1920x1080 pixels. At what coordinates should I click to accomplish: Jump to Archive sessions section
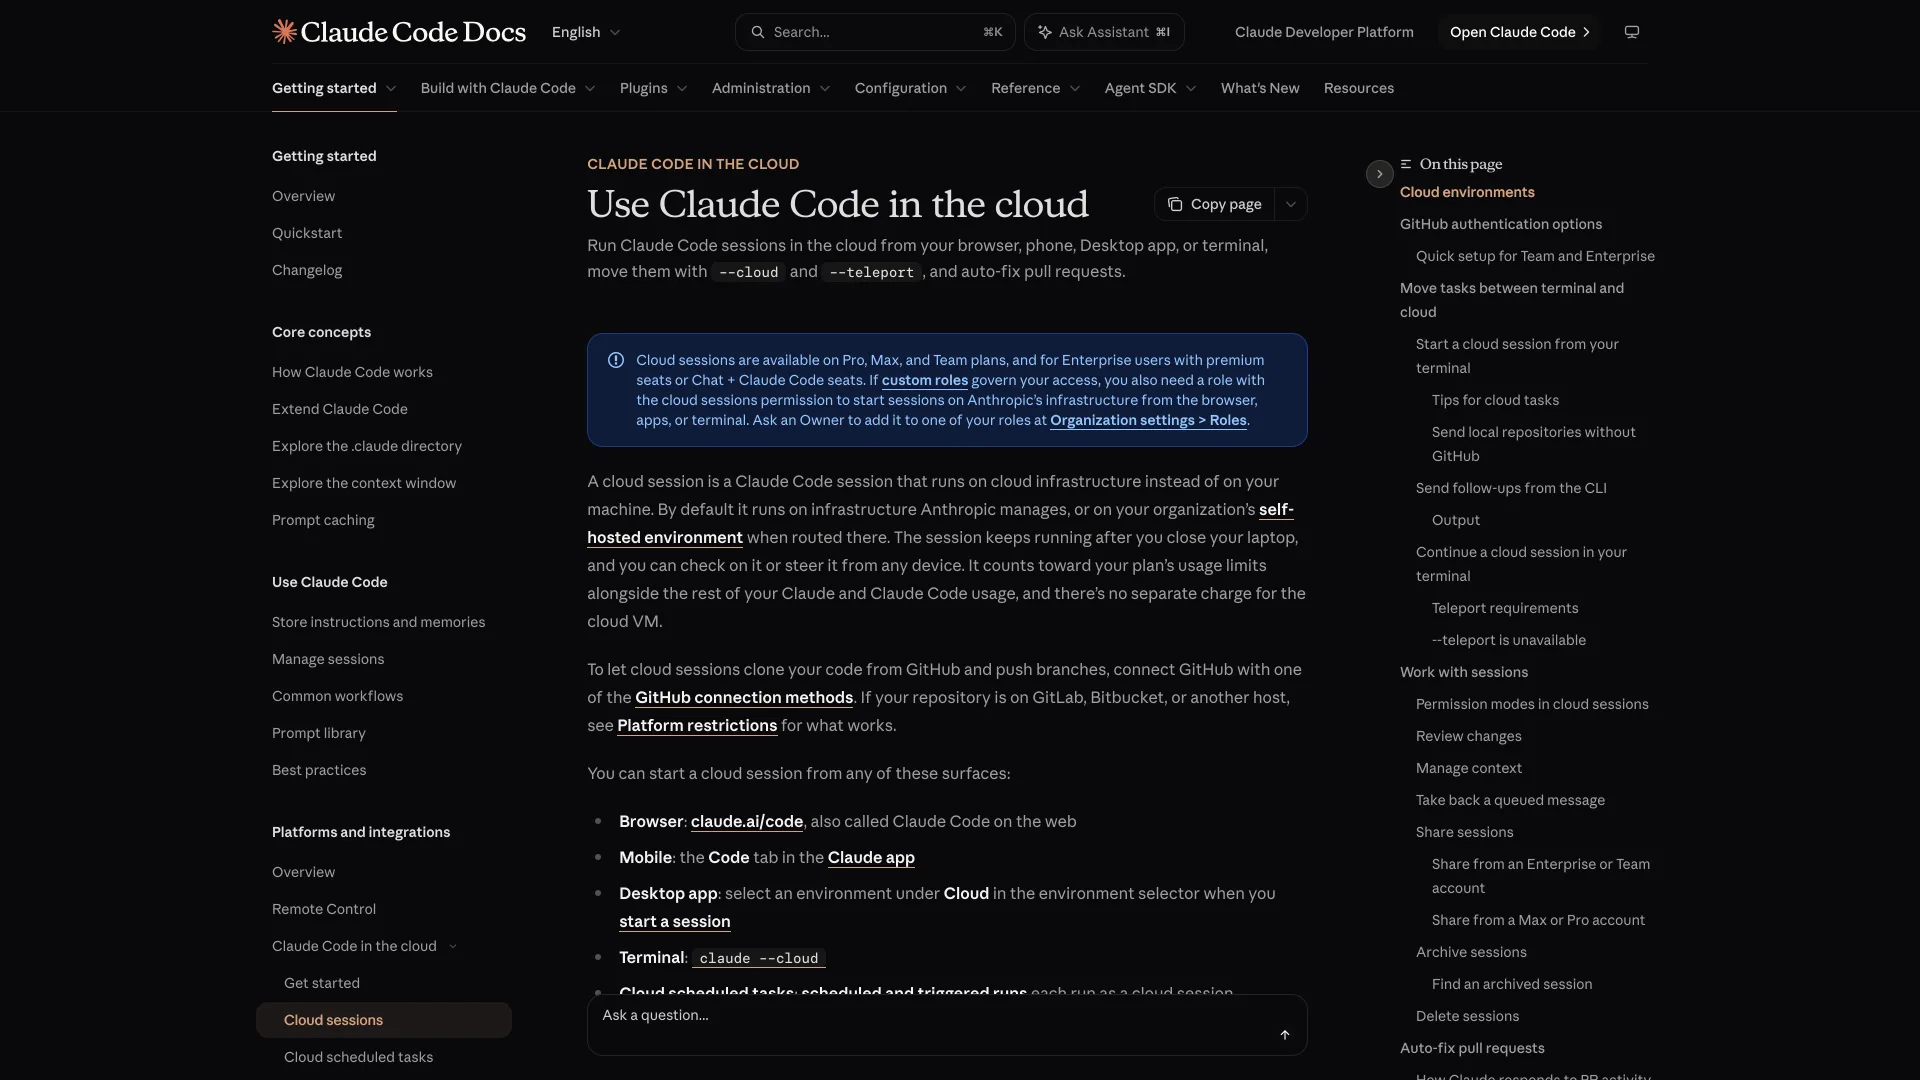[1471, 952]
